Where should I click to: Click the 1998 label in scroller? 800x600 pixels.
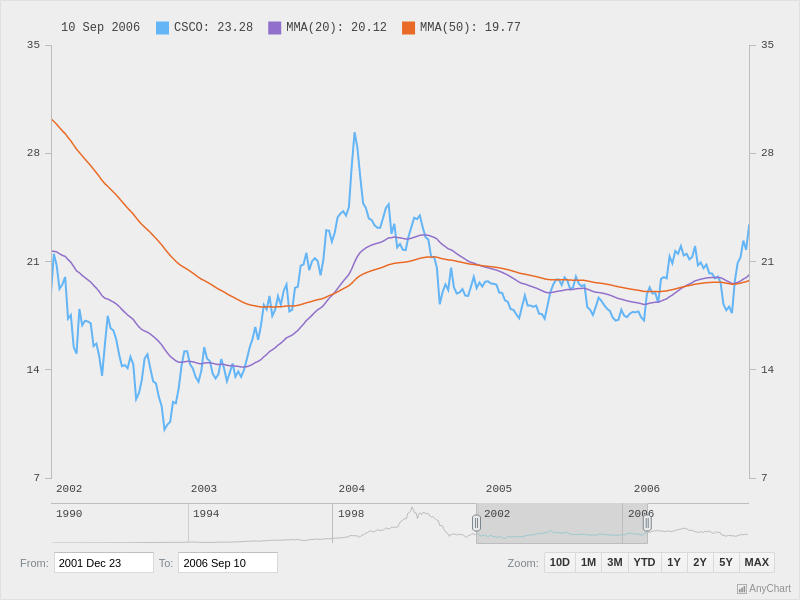click(x=351, y=514)
